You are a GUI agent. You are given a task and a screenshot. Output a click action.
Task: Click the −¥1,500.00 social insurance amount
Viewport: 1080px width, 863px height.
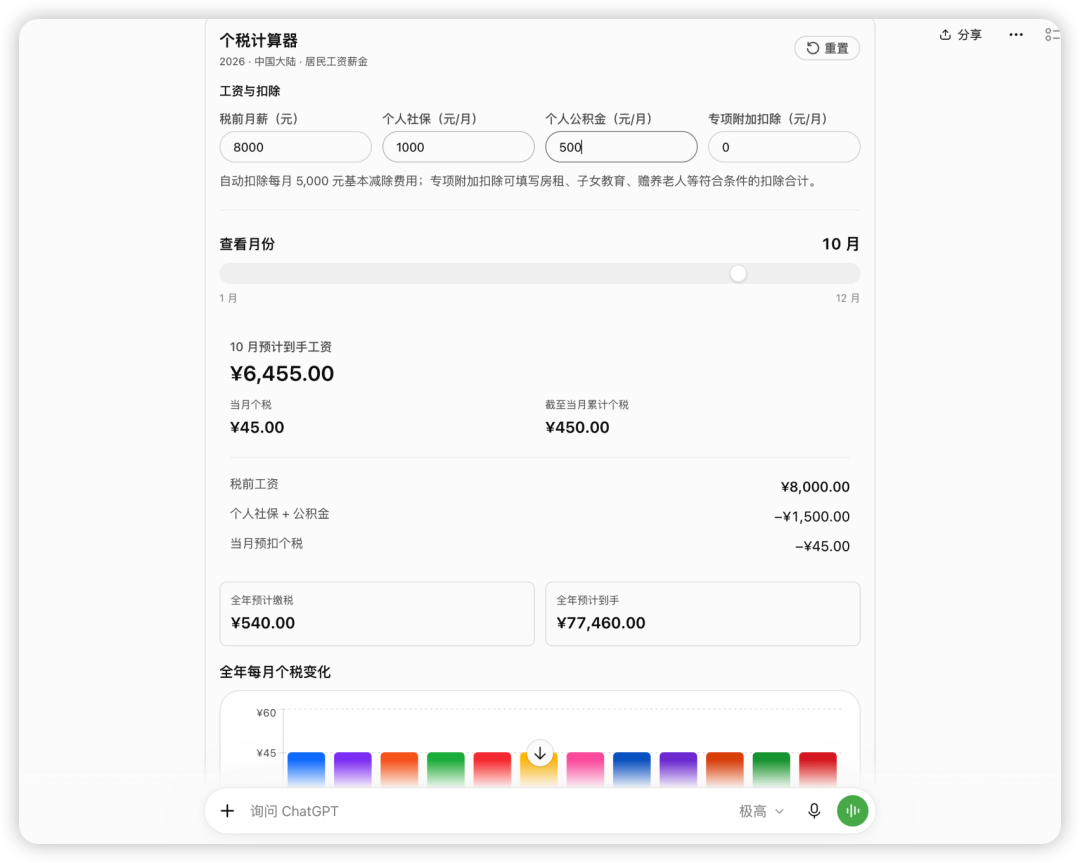pos(812,517)
